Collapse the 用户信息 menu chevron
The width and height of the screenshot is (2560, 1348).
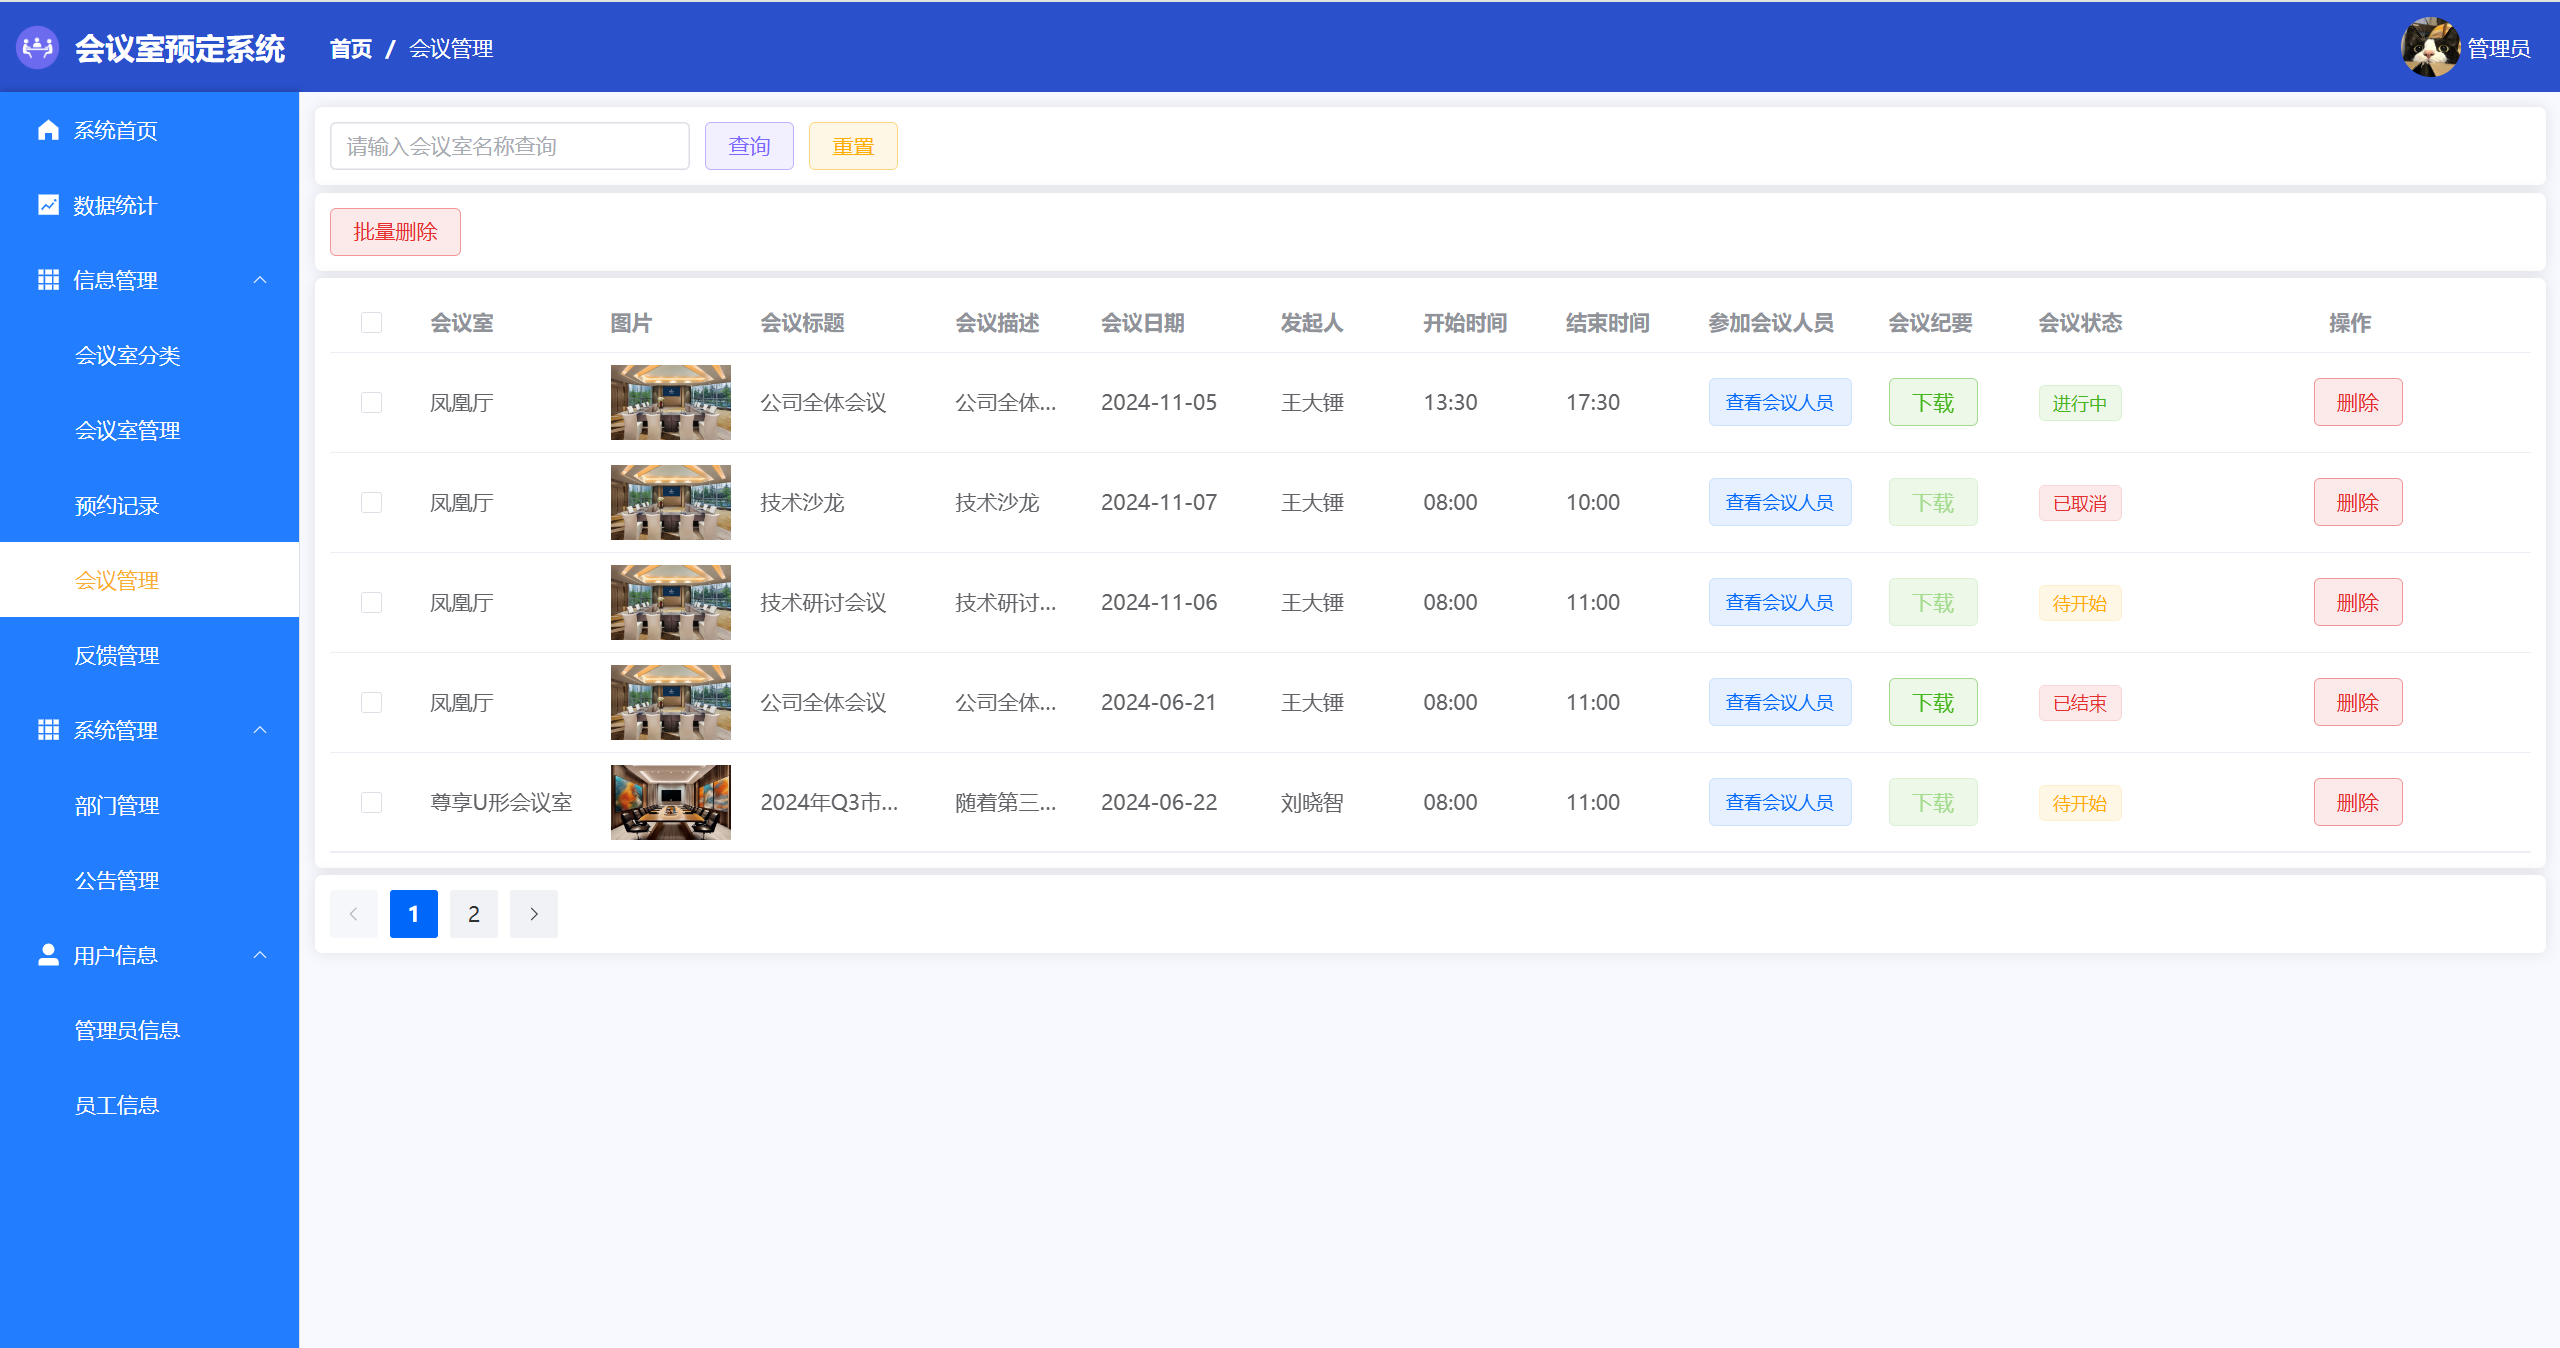tap(260, 955)
